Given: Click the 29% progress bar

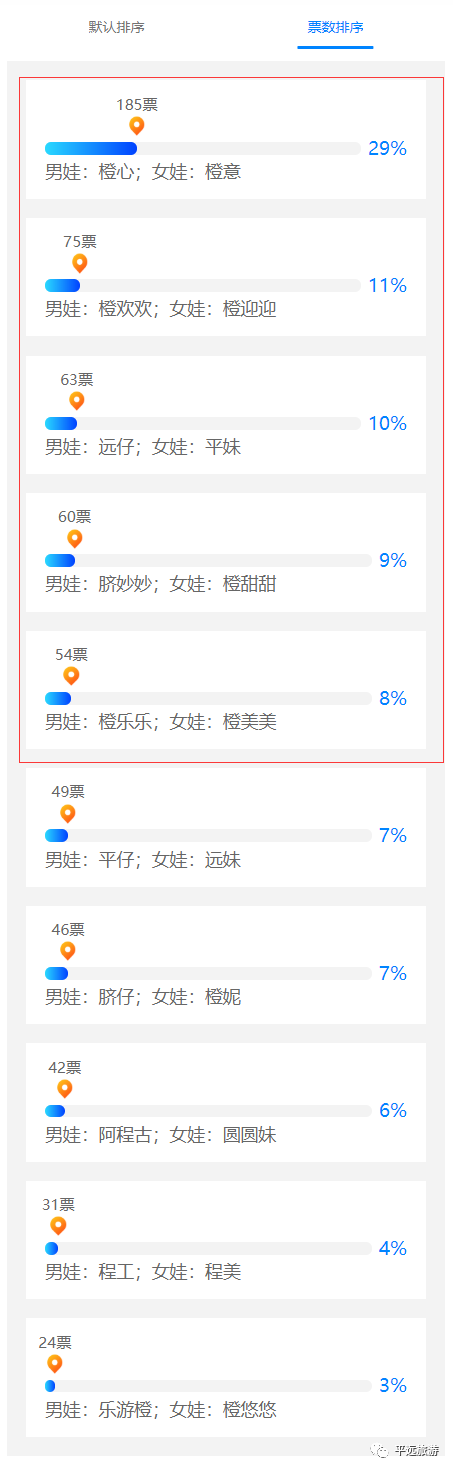Looking at the screenshot, I should point(203,149).
